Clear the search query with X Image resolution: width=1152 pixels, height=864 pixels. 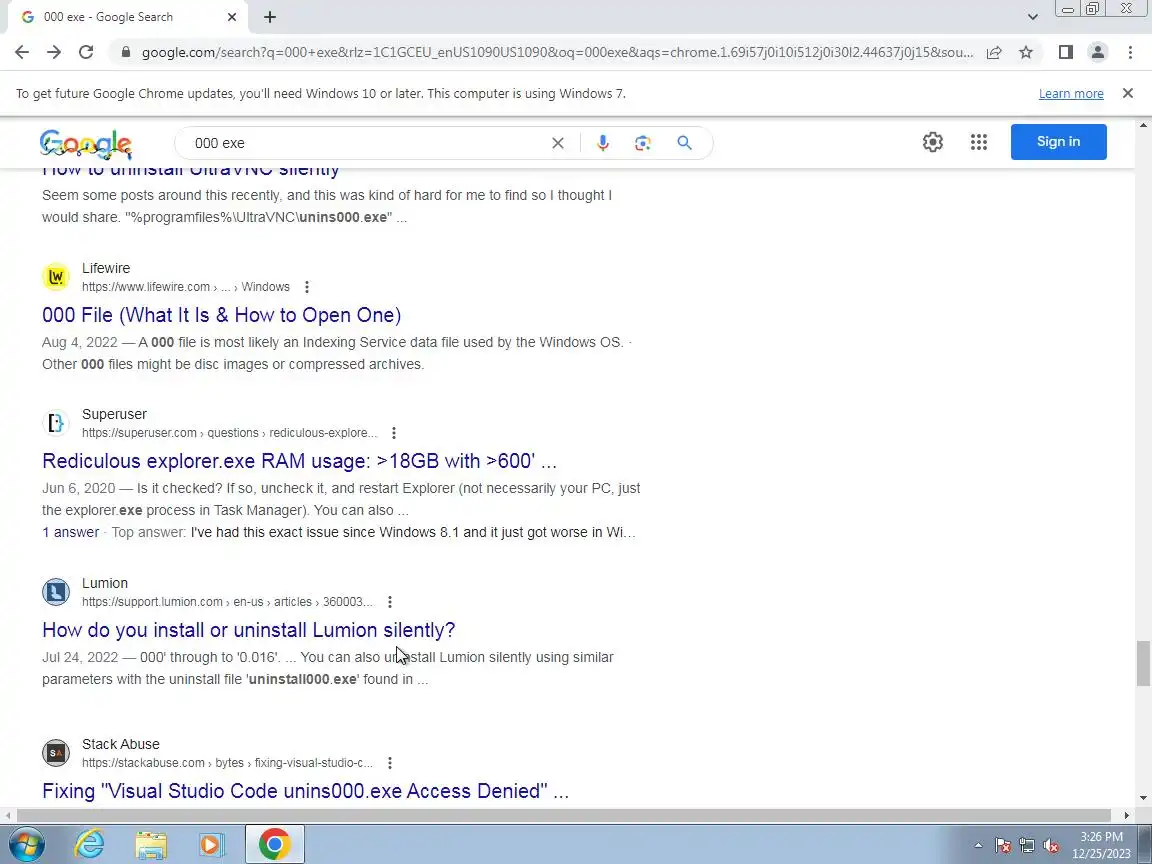(558, 143)
